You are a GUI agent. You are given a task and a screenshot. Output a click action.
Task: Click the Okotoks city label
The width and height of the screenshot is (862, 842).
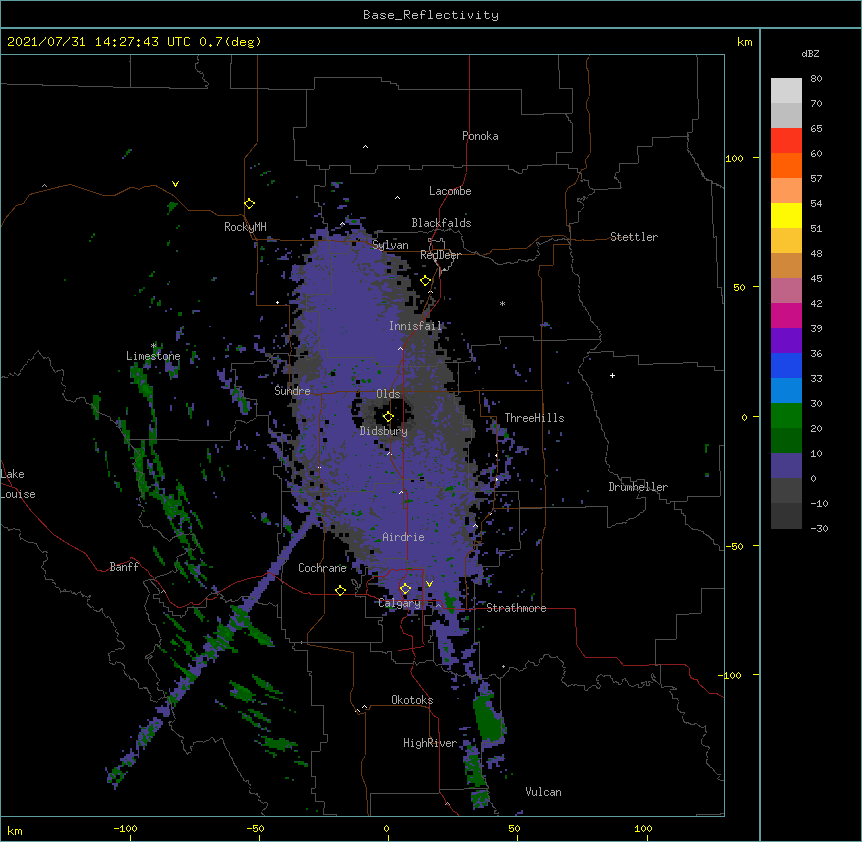coord(412,700)
